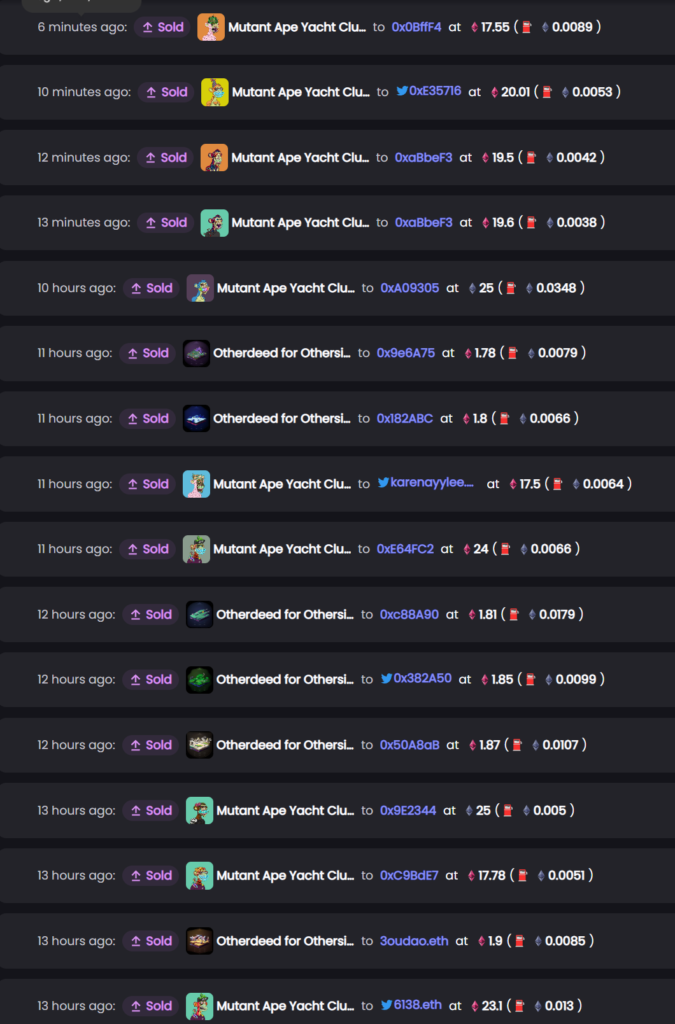Open the Mutant Ape thumbnail sold to 0x0BffF4

(211, 27)
